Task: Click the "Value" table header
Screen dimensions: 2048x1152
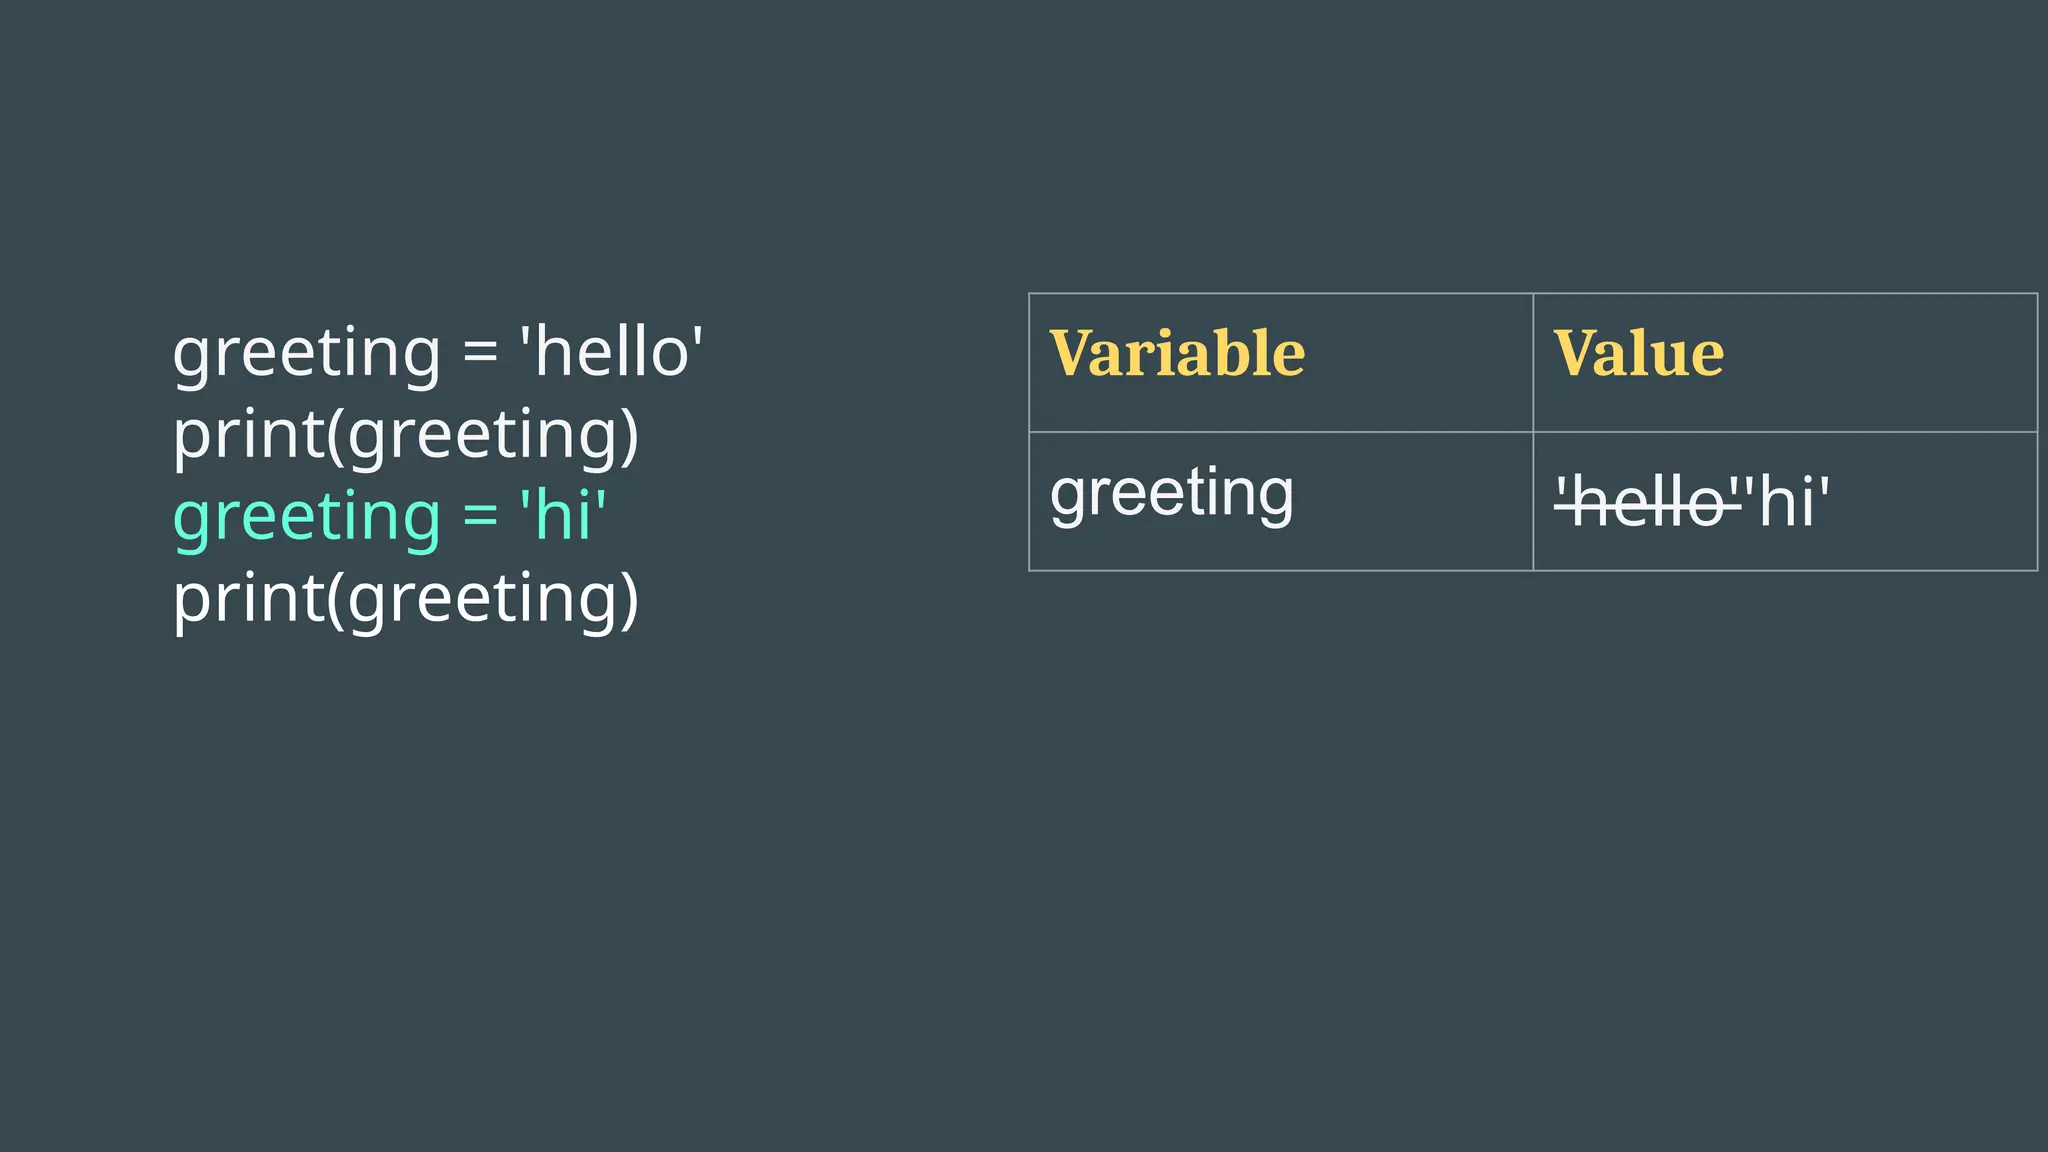Action: point(1638,354)
